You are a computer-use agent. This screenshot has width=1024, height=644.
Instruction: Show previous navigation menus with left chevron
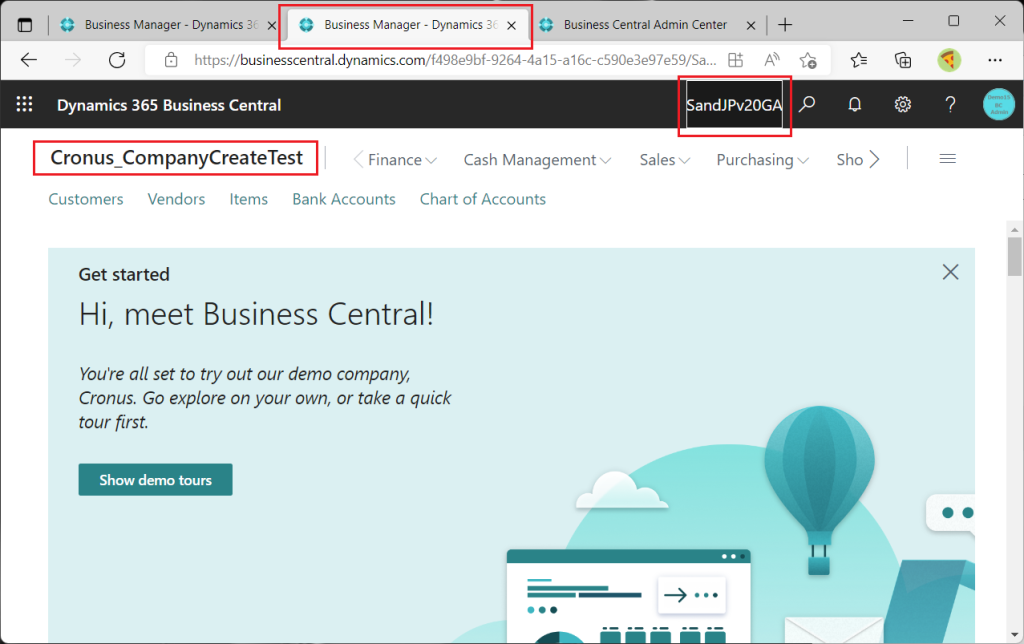point(358,159)
